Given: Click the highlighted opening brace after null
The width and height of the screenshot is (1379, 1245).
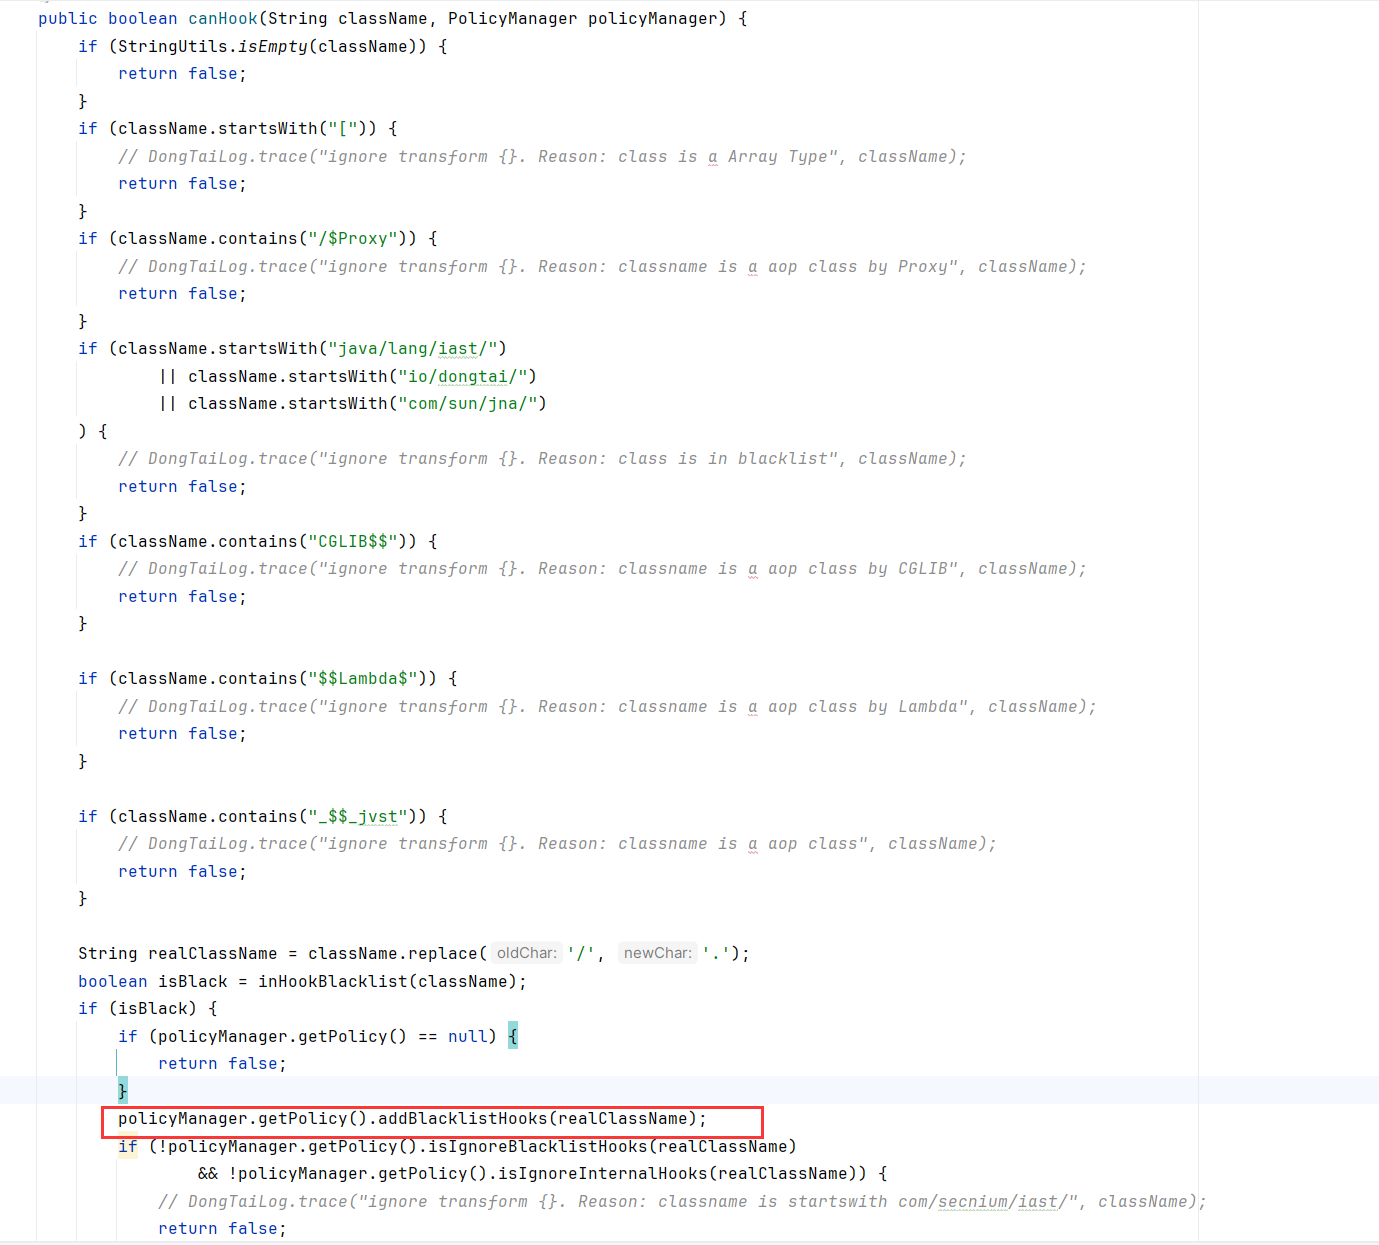Looking at the screenshot, I should 513,1036.
